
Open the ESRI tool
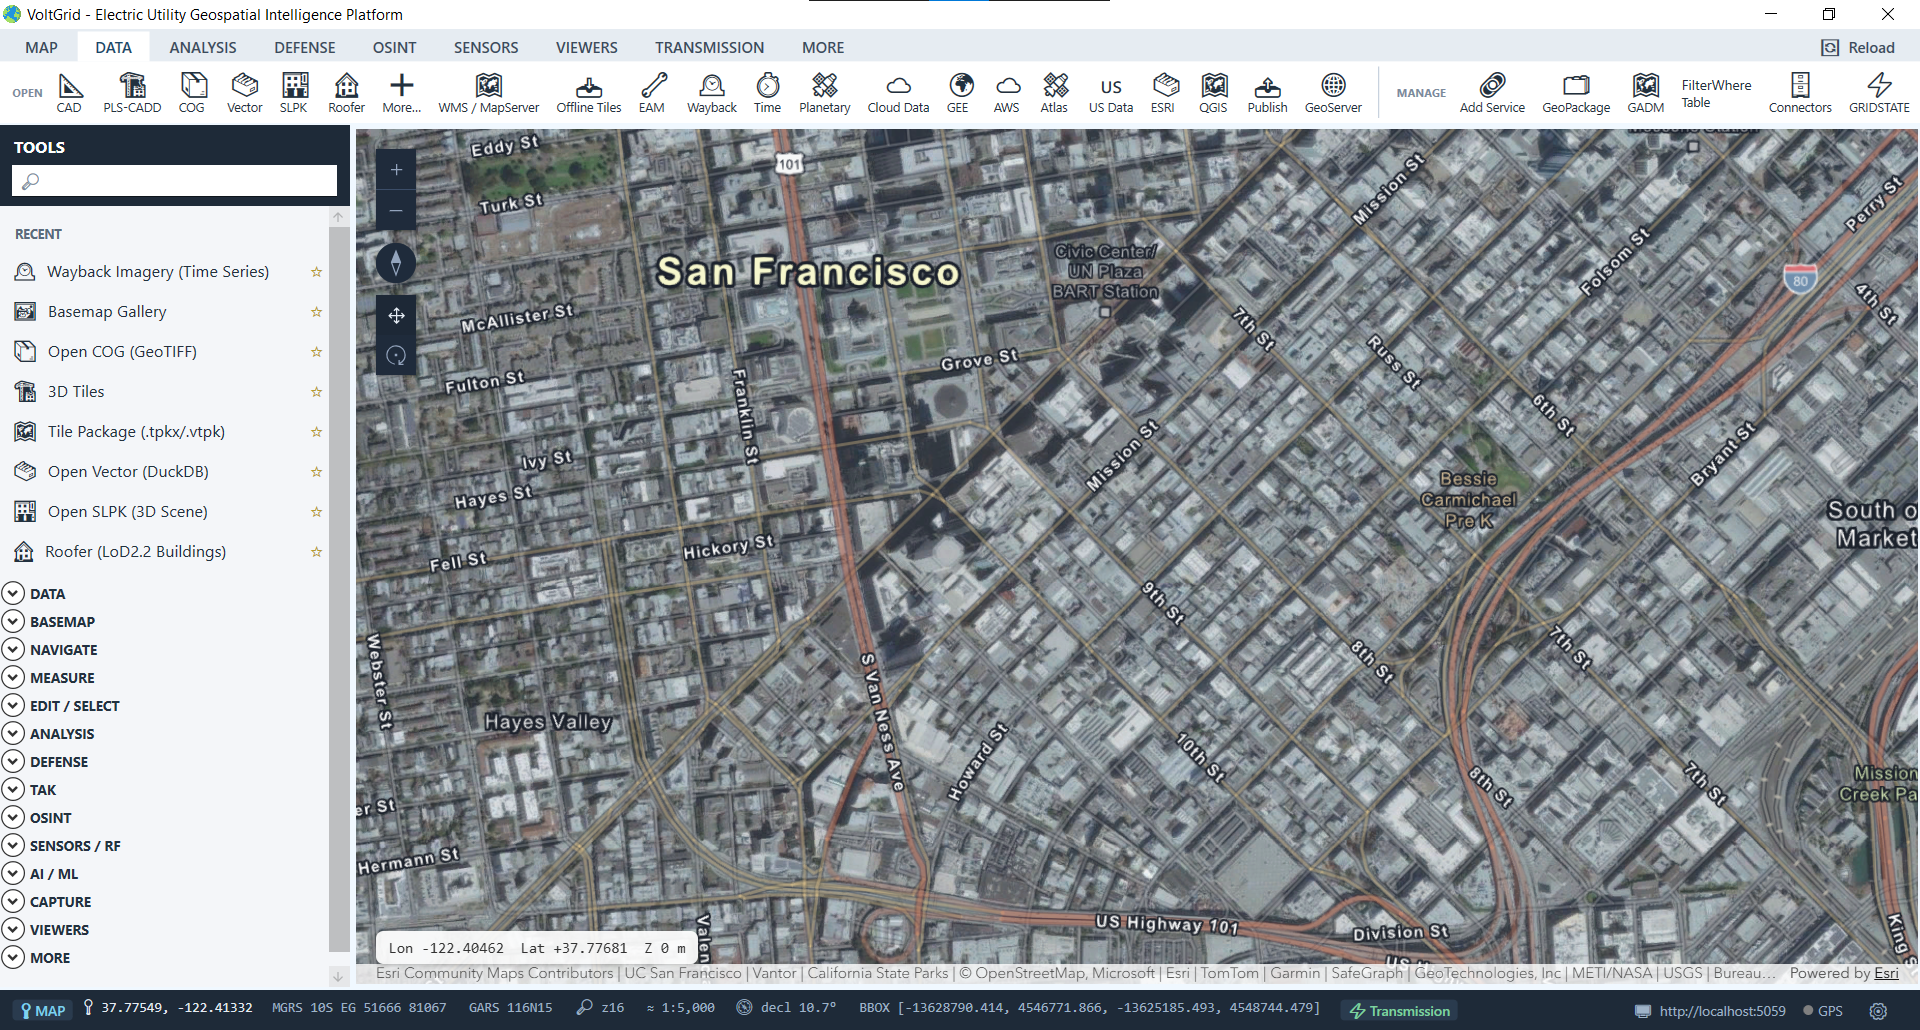pos(1163,93)
